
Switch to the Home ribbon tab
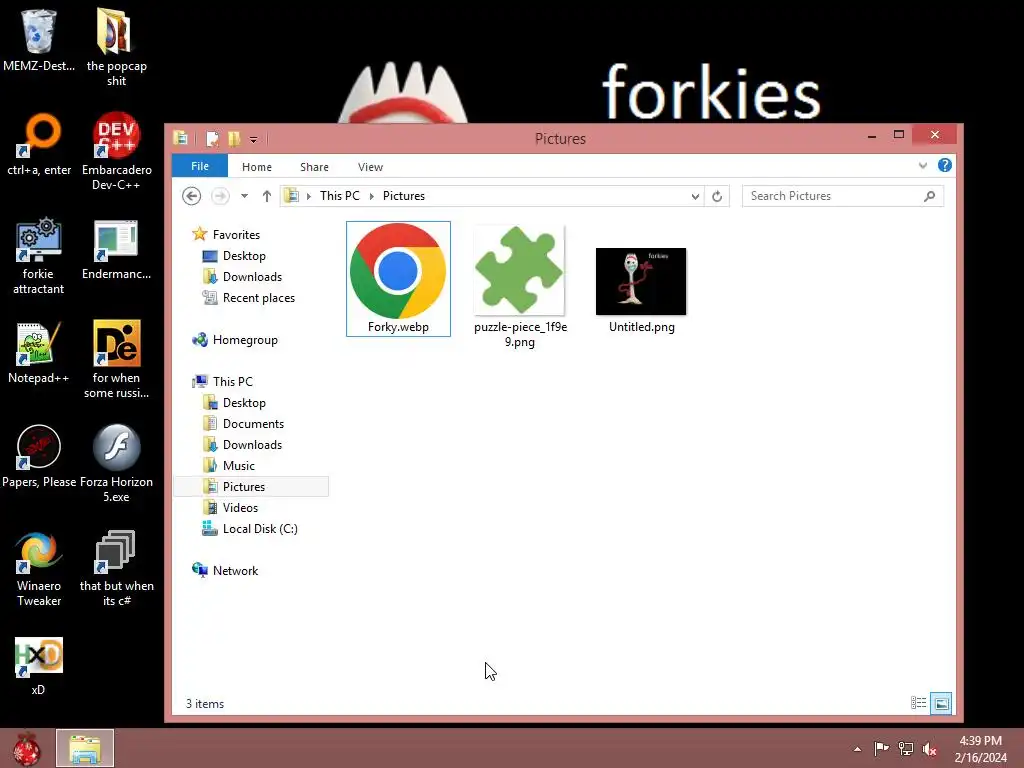click(257, 167)
